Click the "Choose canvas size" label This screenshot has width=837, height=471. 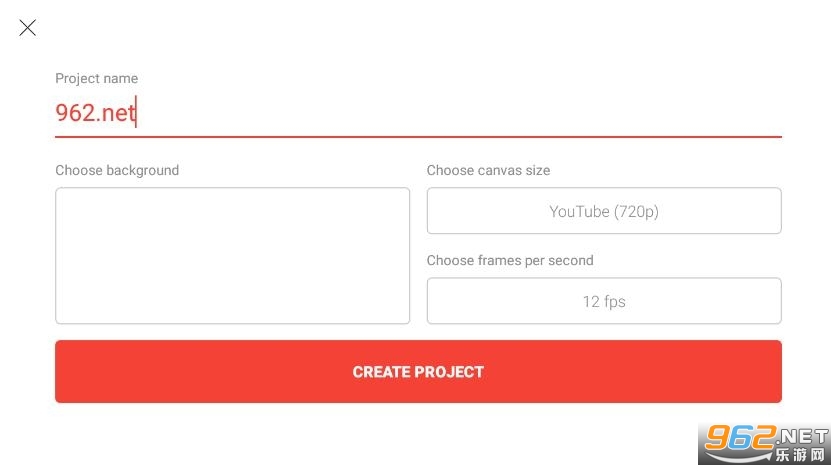(x=488, y=170)
